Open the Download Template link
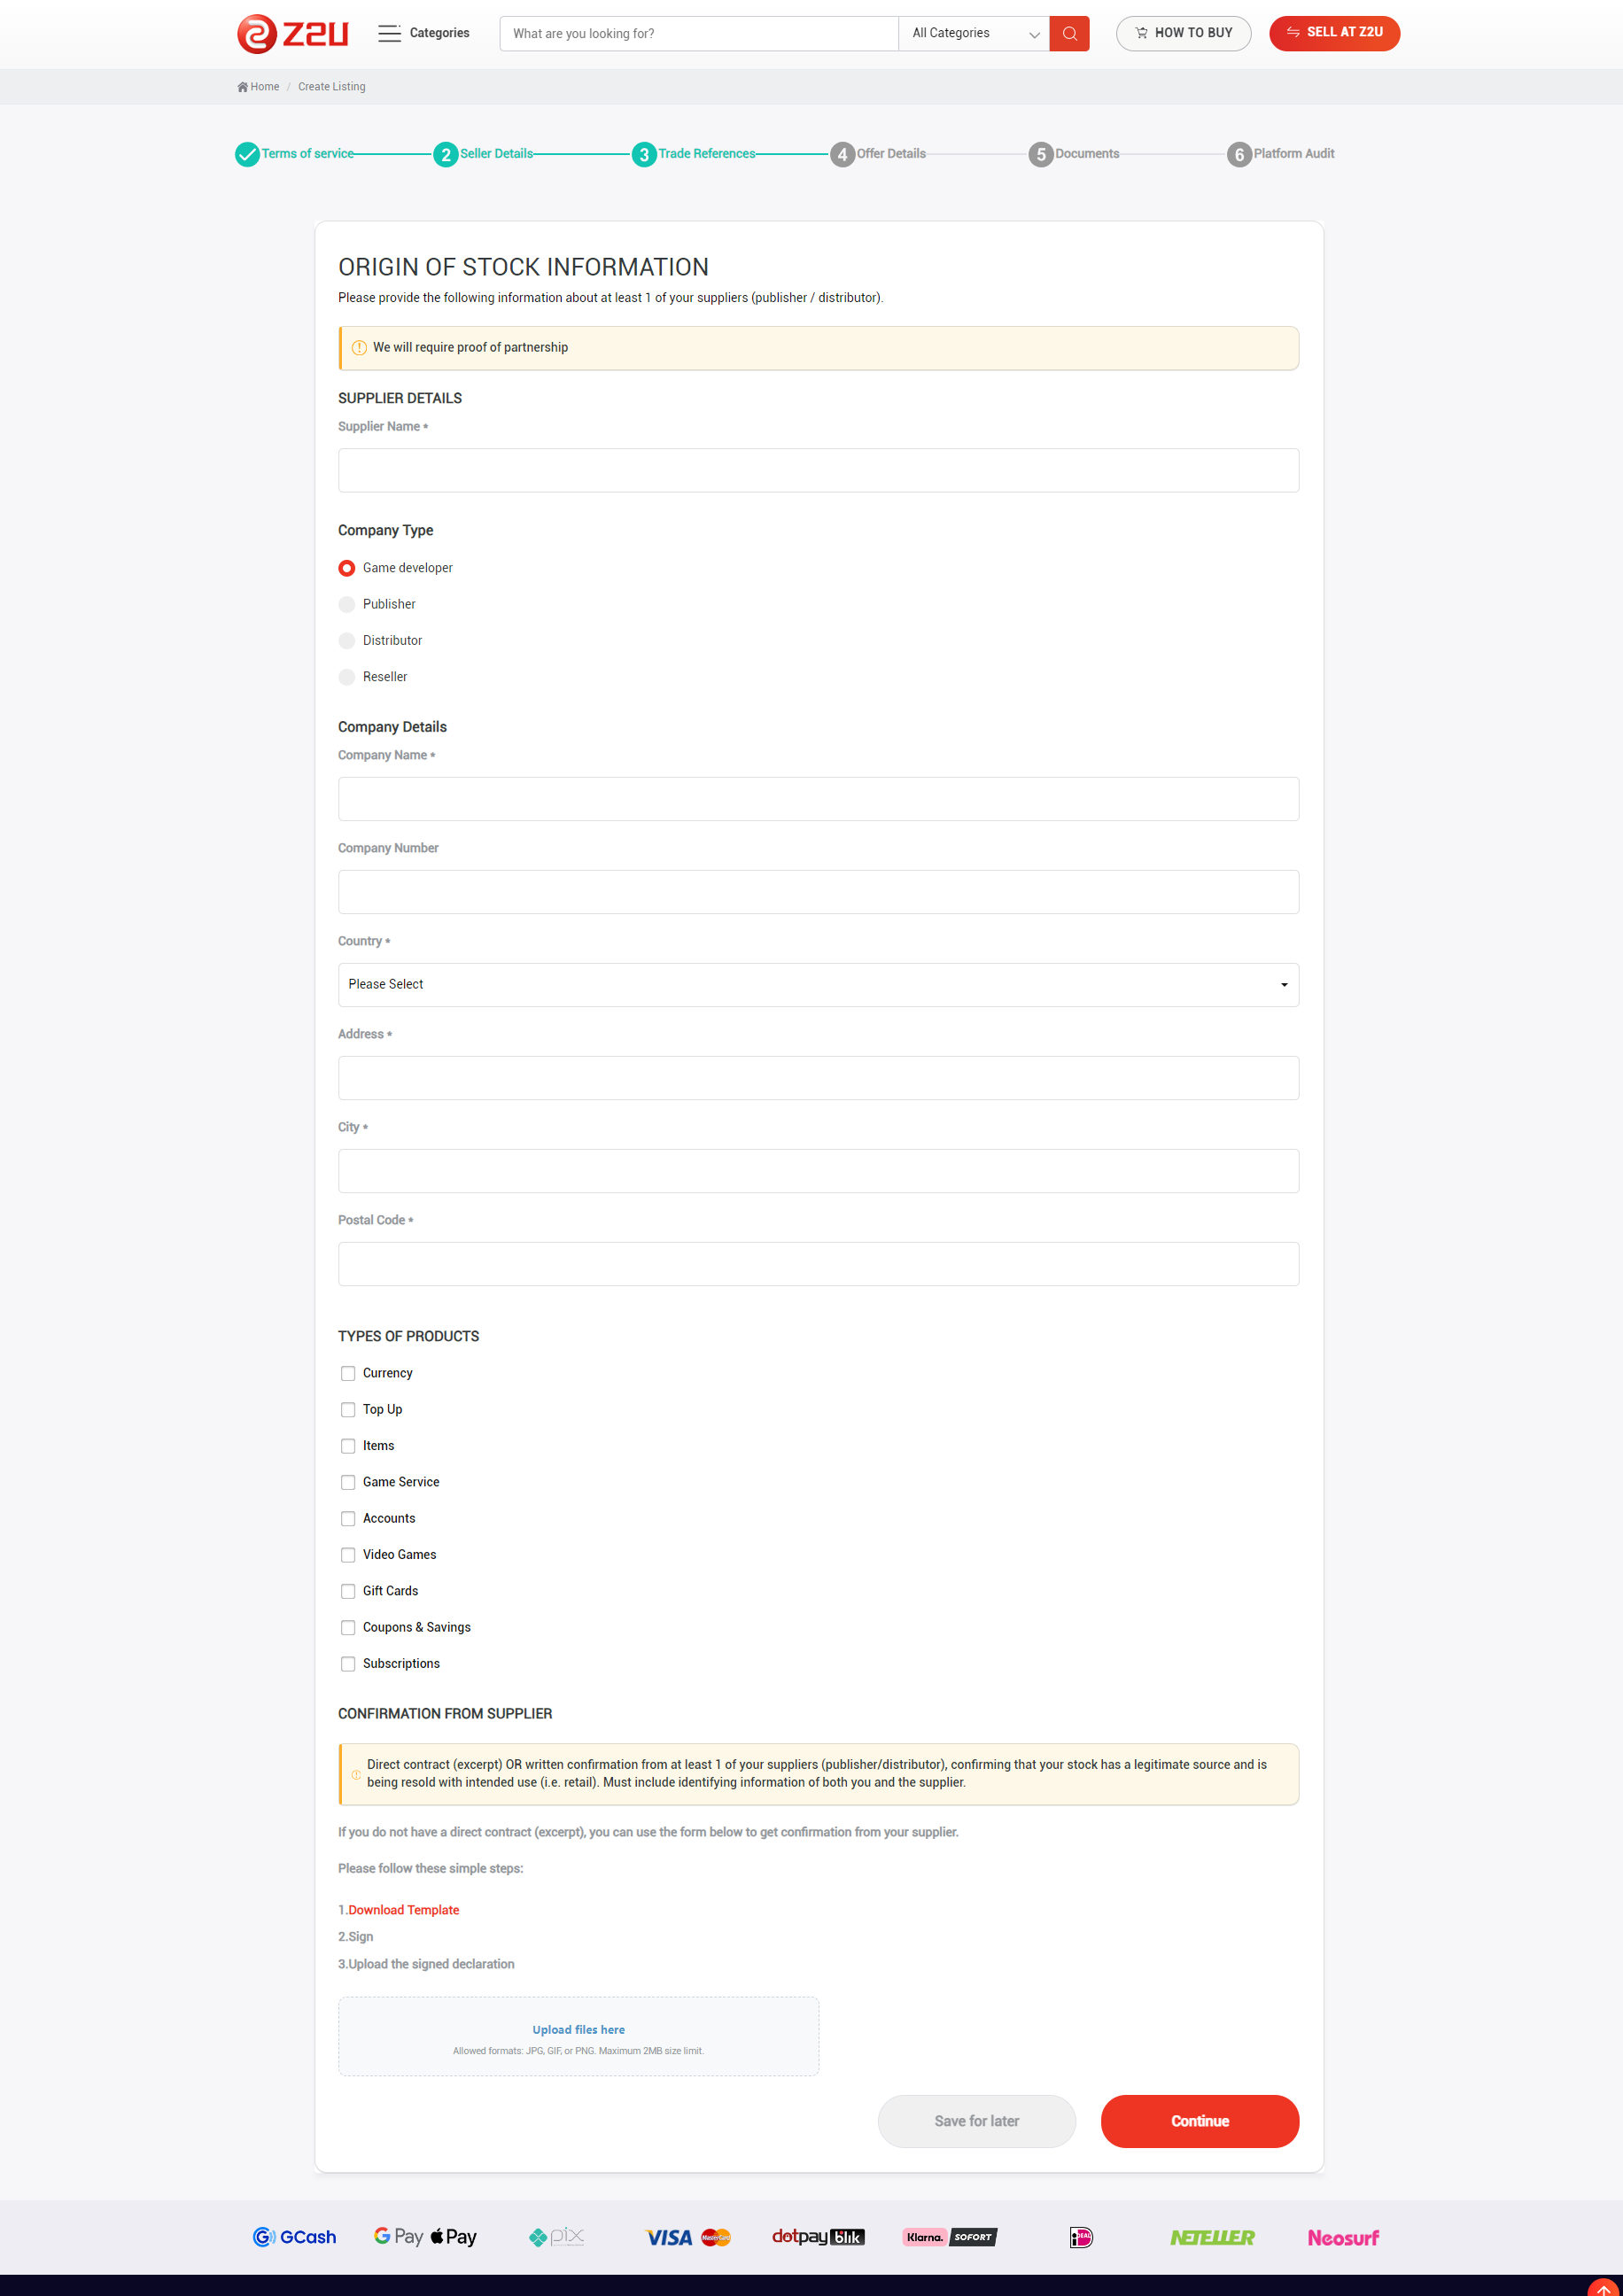This screenshot has height=2296, width=1623. [x=403, y=1910]
